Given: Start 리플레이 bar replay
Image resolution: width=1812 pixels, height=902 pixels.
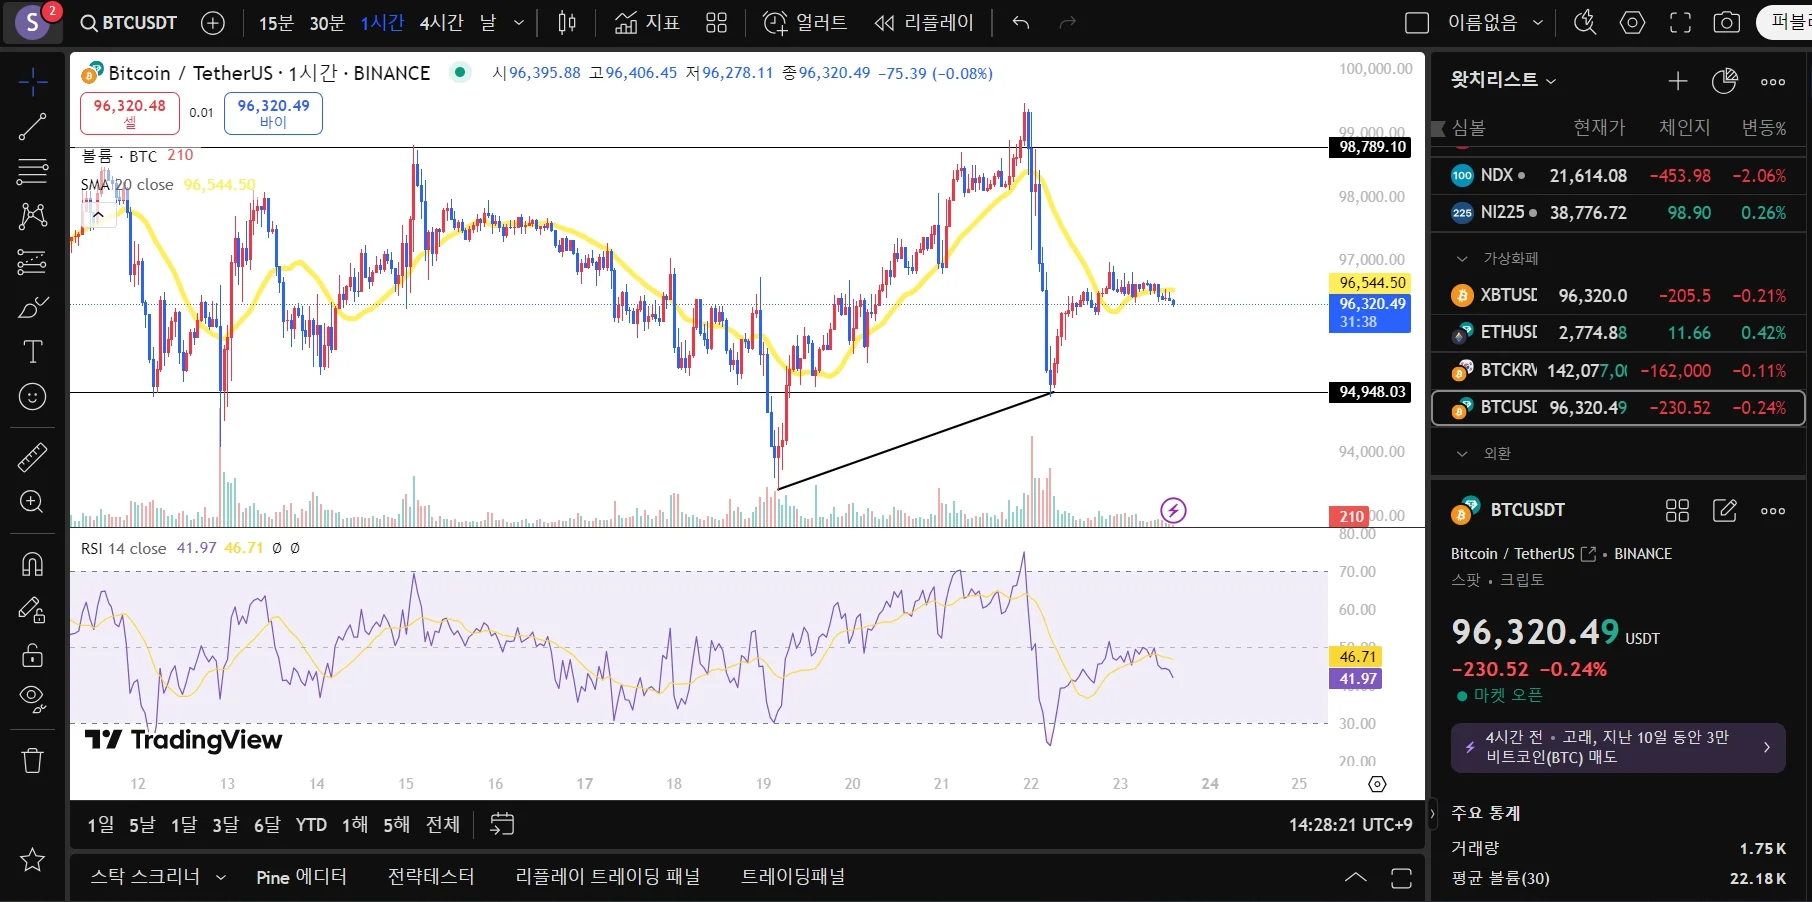Looking at the screenshot, I should [924, 22].
